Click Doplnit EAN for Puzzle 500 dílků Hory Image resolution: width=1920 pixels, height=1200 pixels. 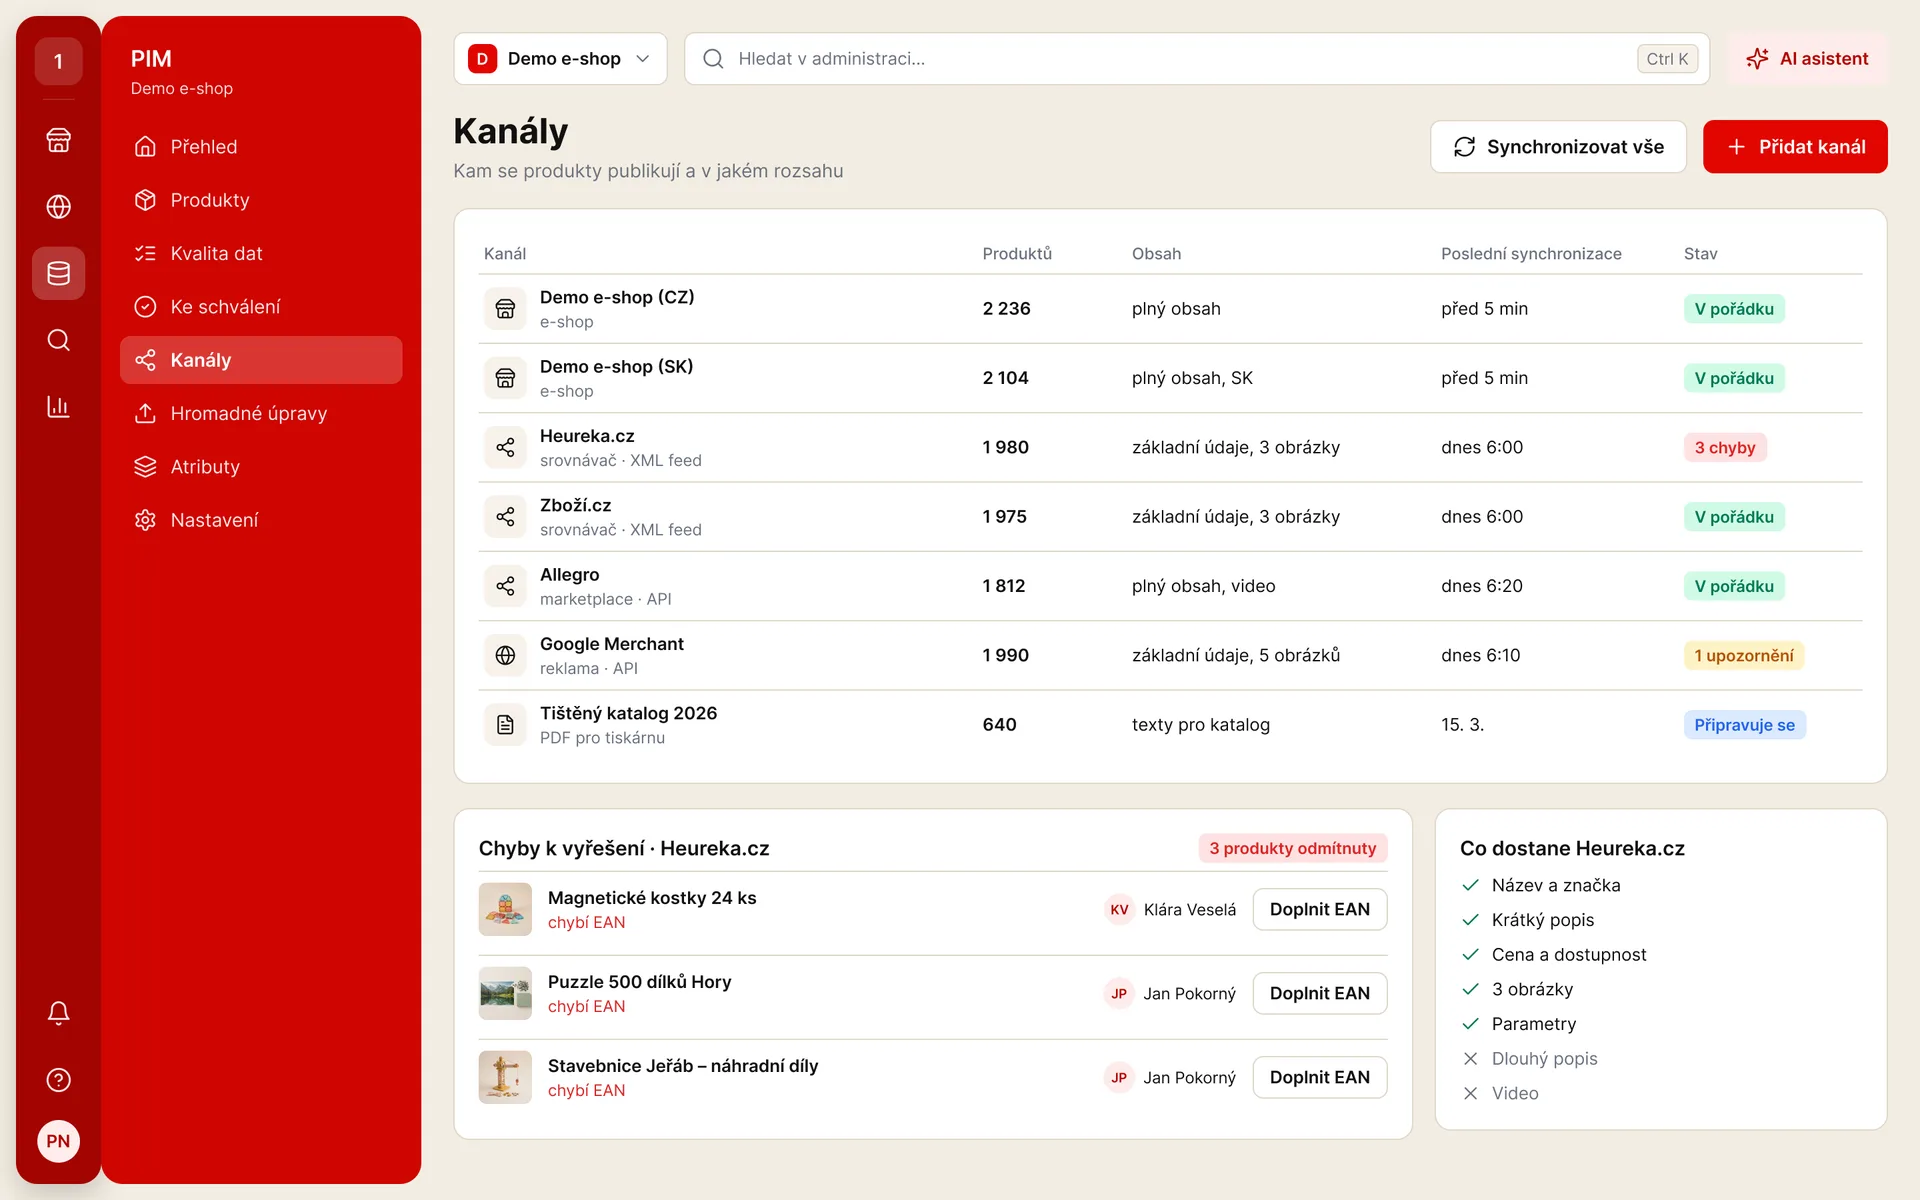tap(1319, 993)
